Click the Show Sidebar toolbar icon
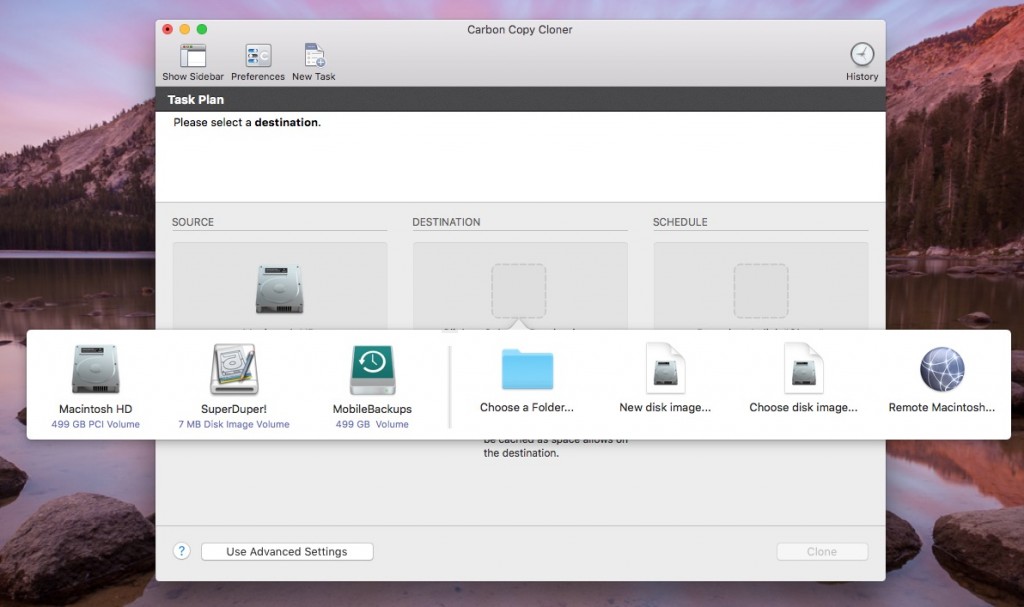1024x607 pixels. click(193, 56)
